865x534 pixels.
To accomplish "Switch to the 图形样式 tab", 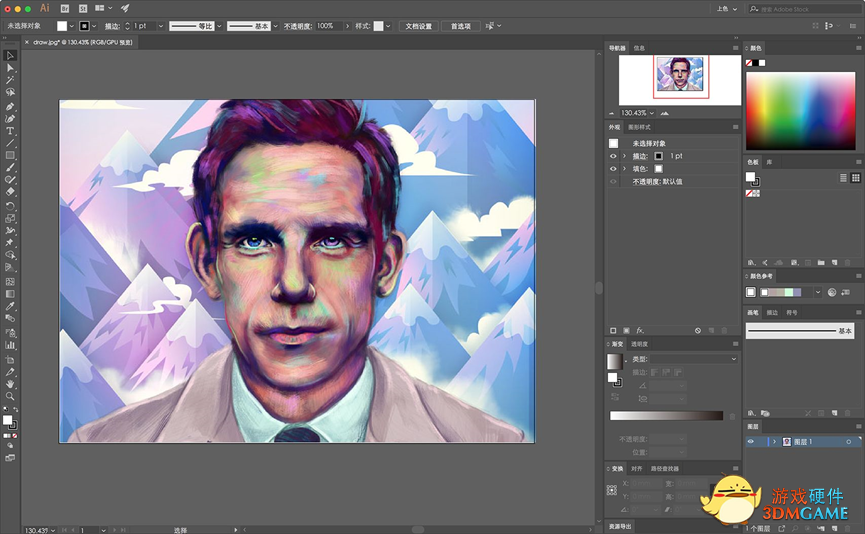I will click(x=639, y=127).
